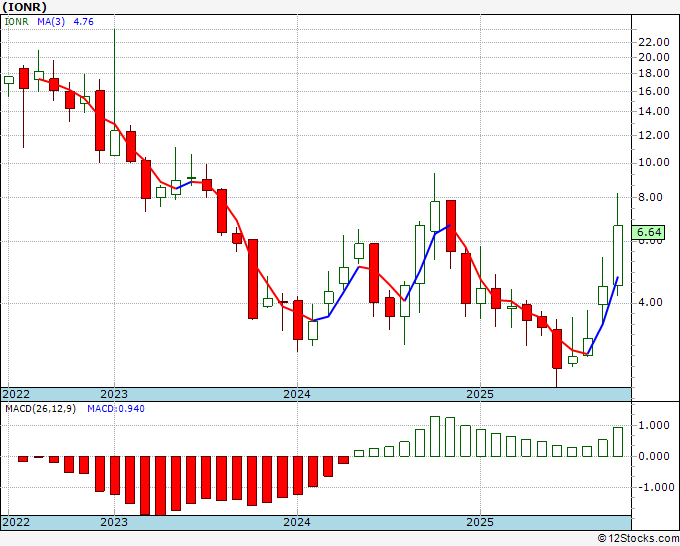Click 2023 on the price chart timeline
Screen dimensions: 680x546
coord(114,394)
